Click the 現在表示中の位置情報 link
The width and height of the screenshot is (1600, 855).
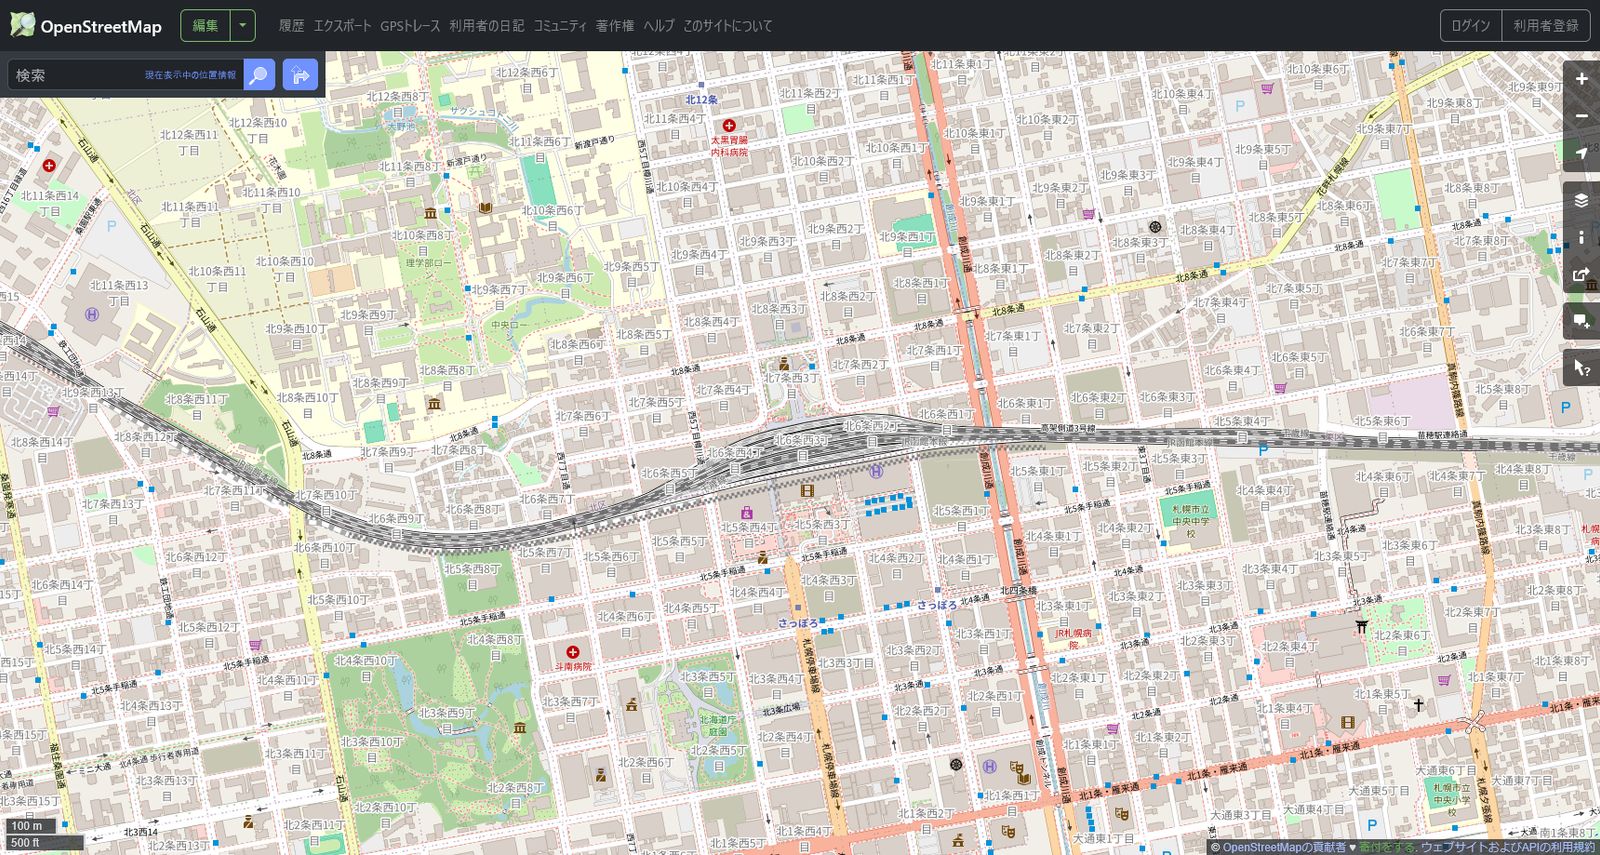tap(190, 75)
